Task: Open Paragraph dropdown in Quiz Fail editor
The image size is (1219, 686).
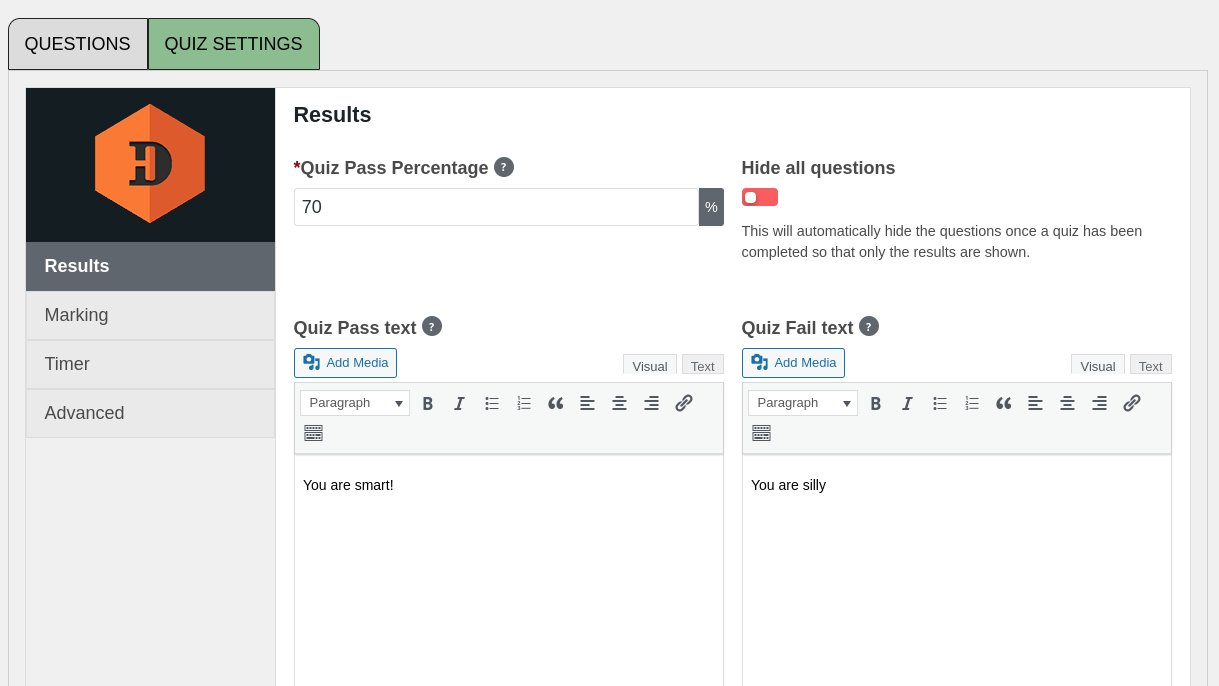Action: click(803, 403)
